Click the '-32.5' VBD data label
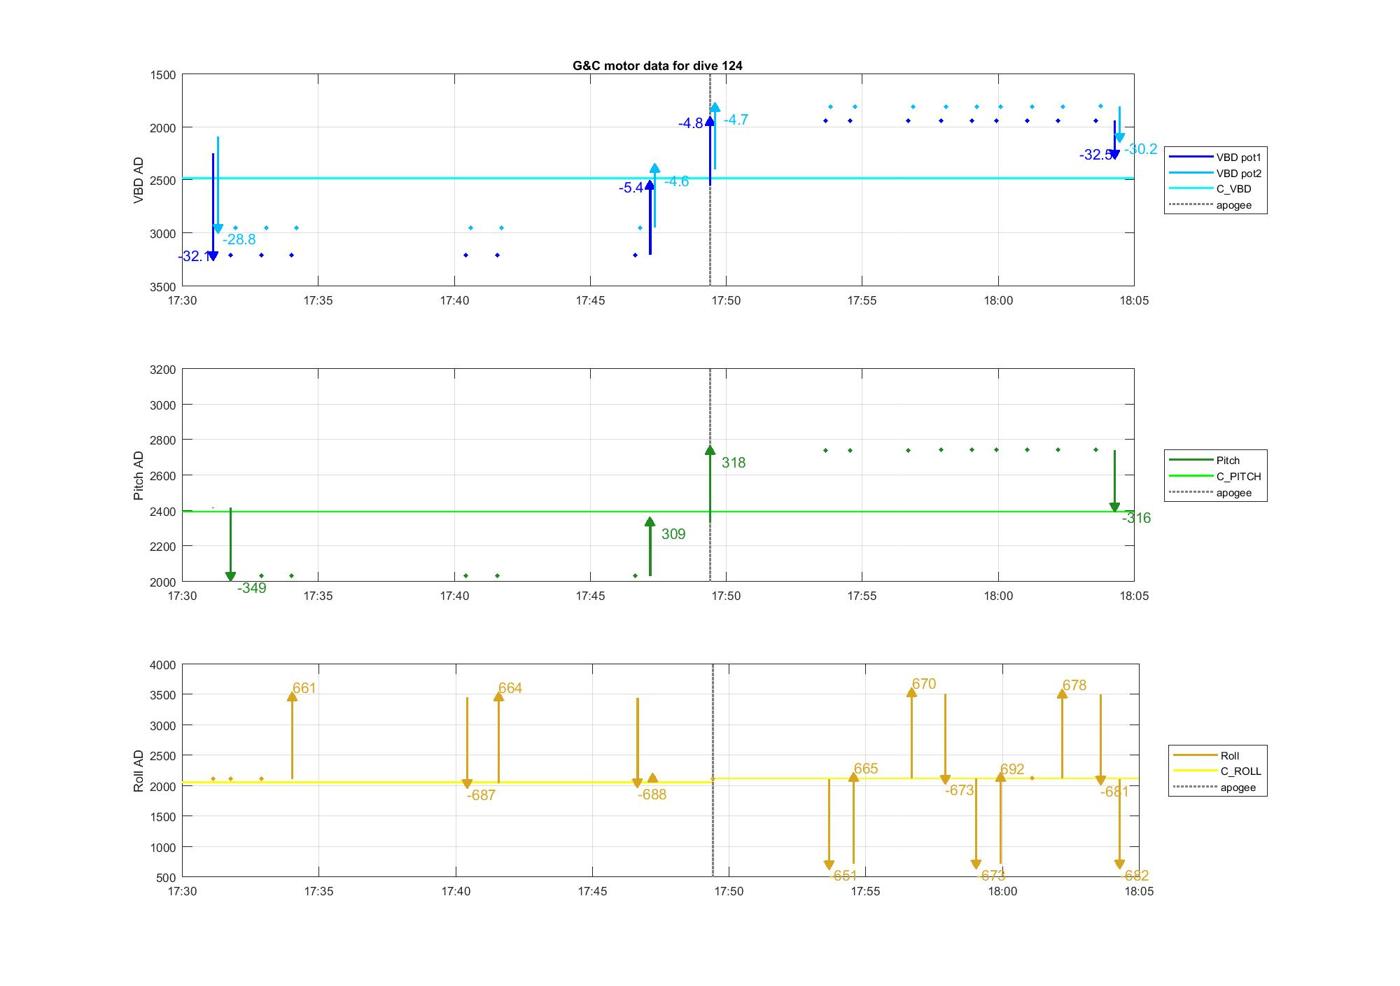 pos(1095,155)
